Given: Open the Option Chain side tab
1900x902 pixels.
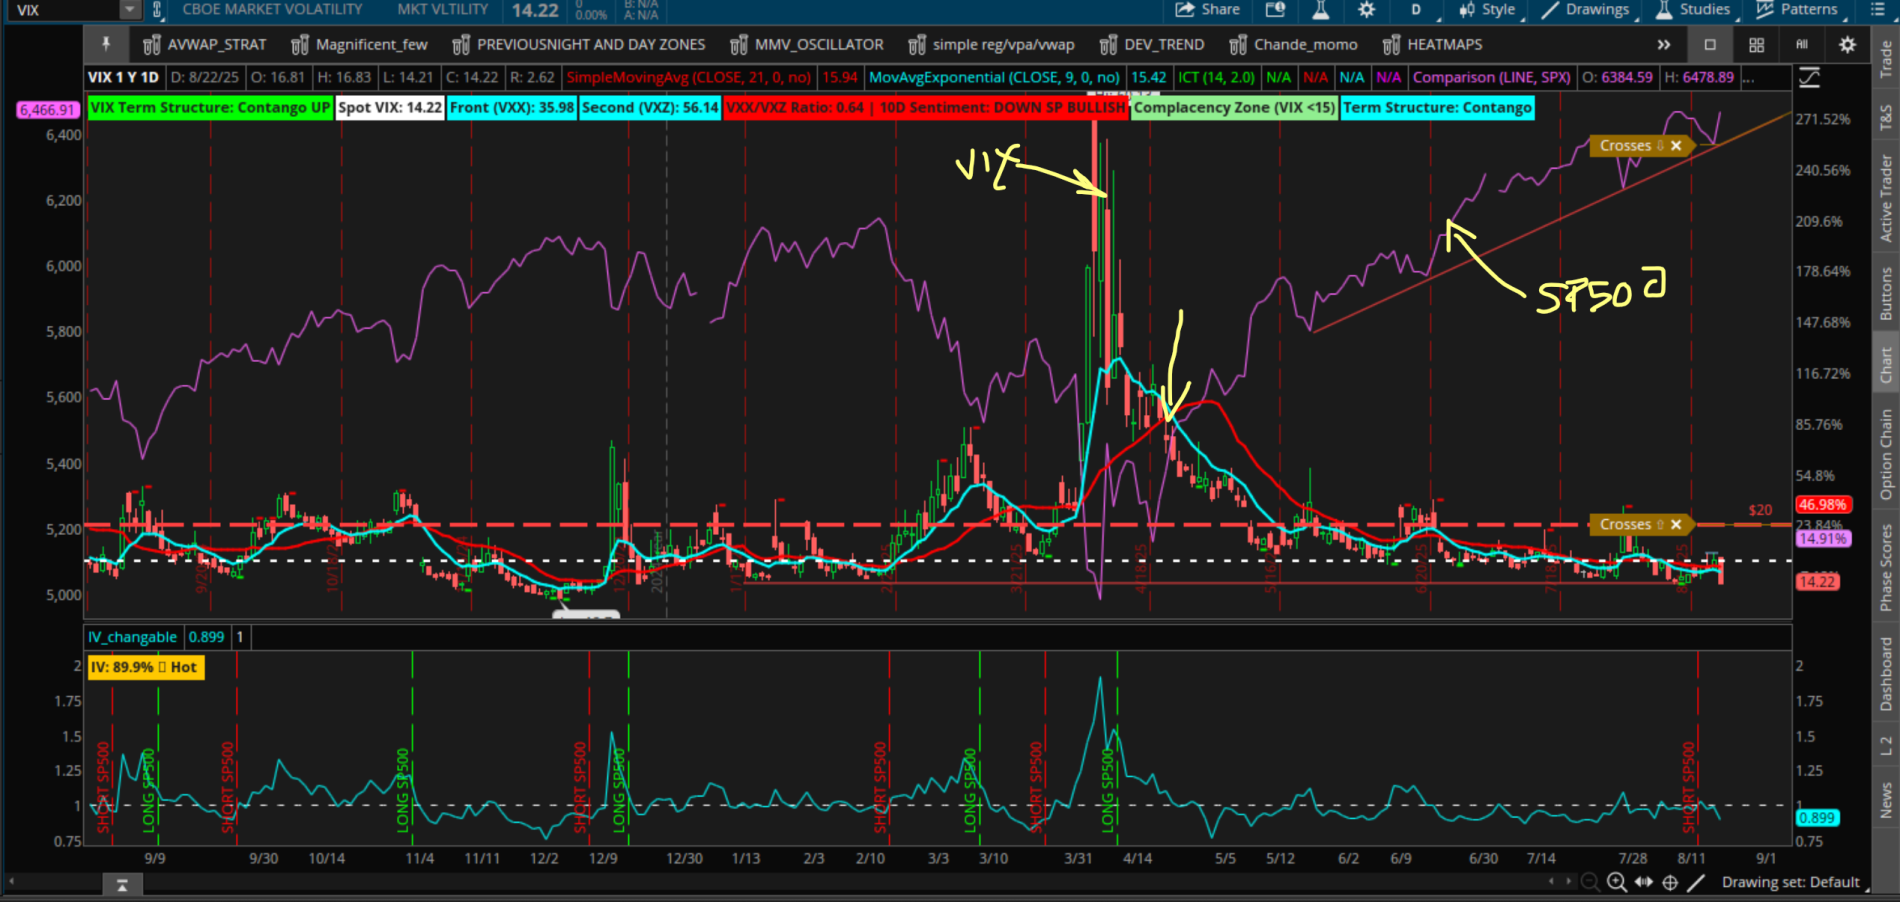Looking at the screenshot, I should click(x=1886, y=455).
